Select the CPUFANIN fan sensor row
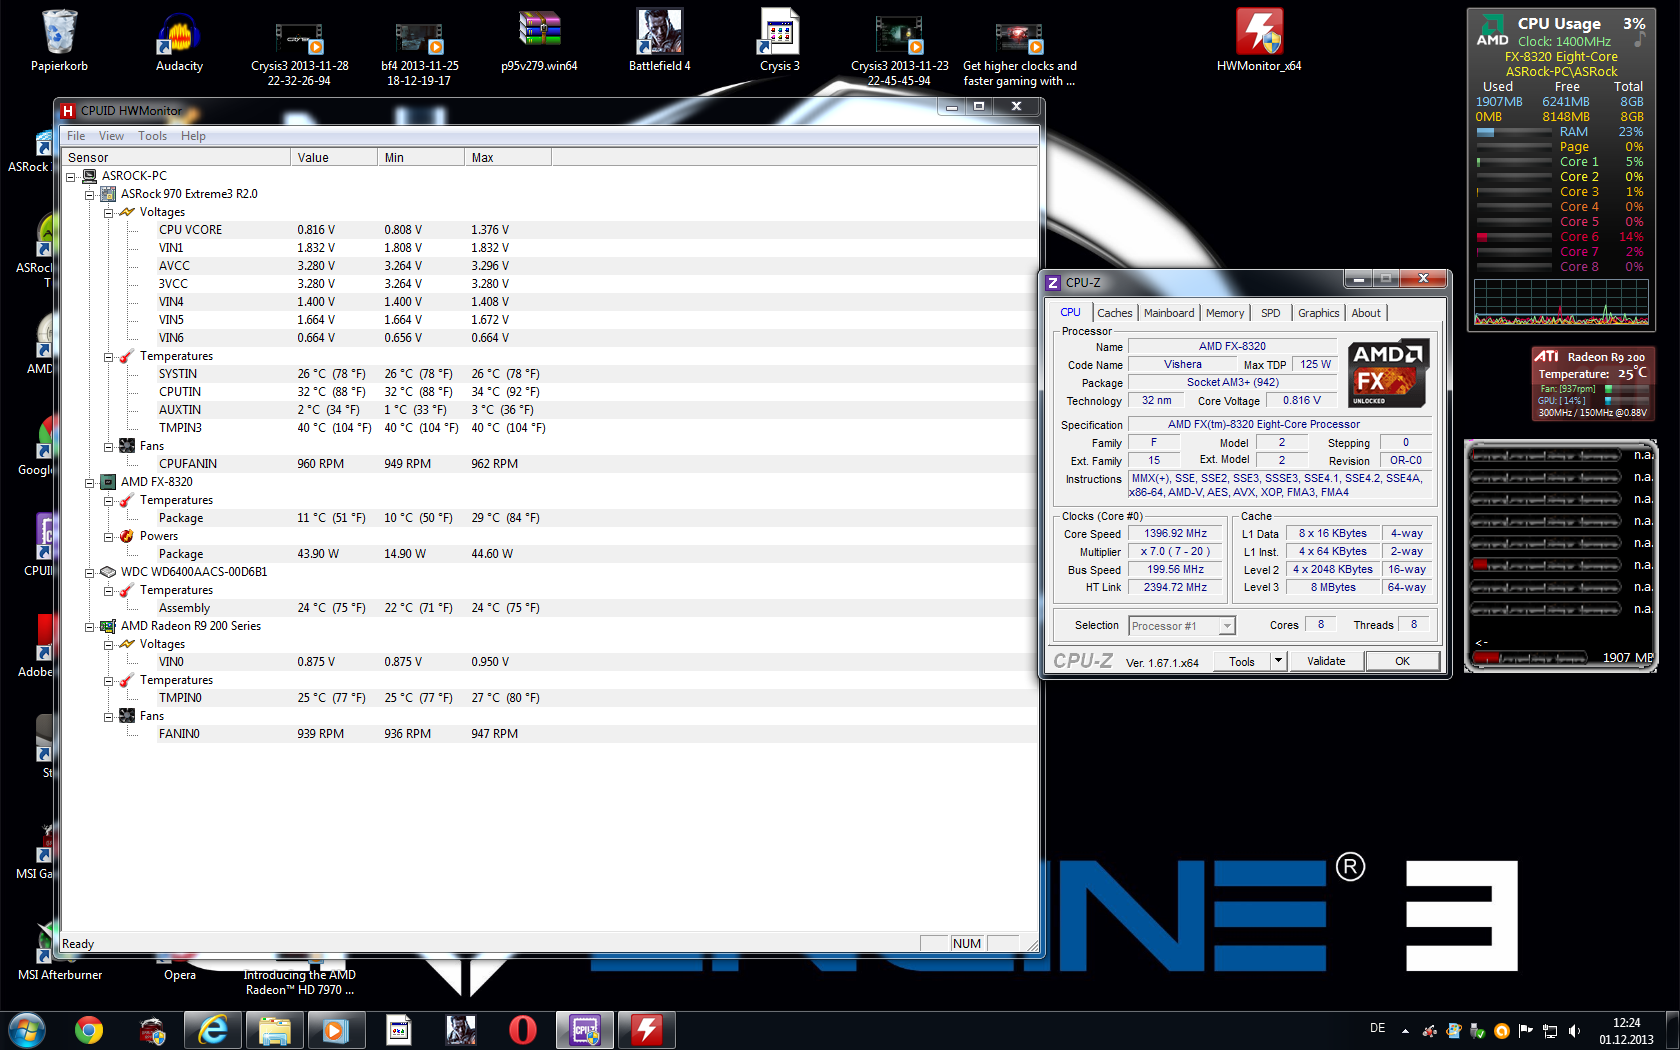Screen dimensions: 1680x1050 (548, 464)
